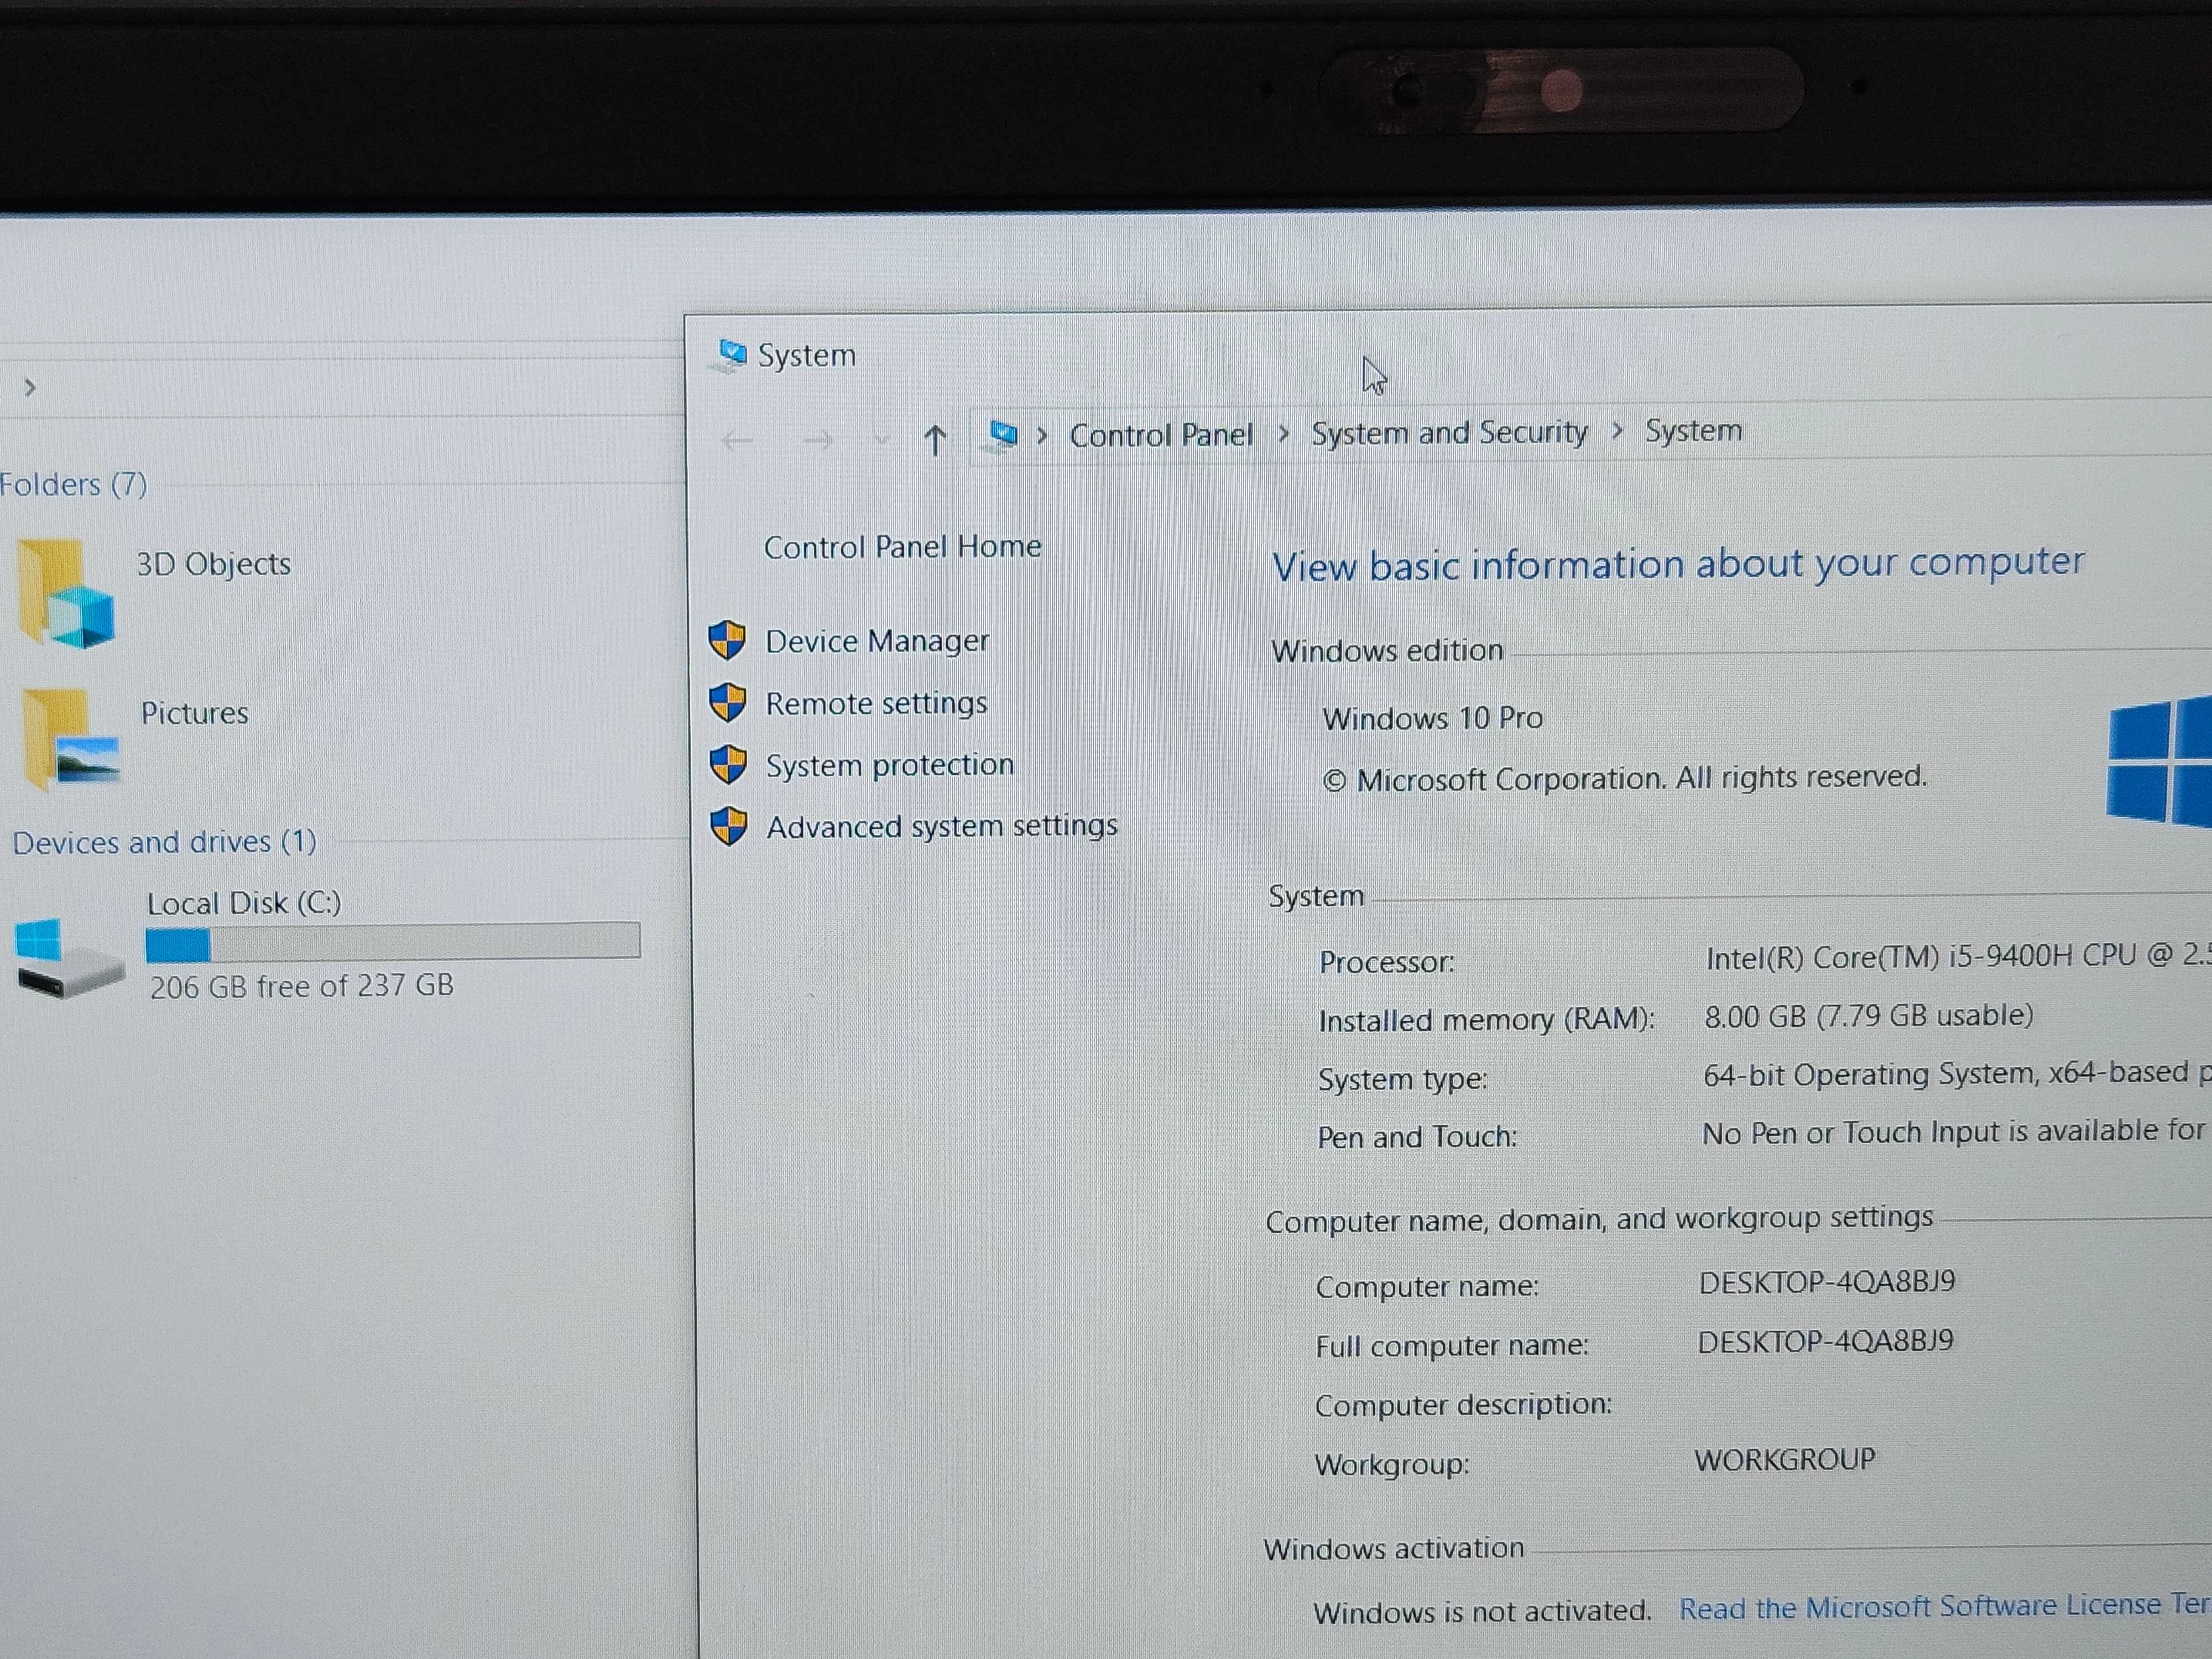This screenshot has width=2212, height=1659.
Task: Select 8.00 GB installed memory value
Action: click(x=1869, y=1016)
